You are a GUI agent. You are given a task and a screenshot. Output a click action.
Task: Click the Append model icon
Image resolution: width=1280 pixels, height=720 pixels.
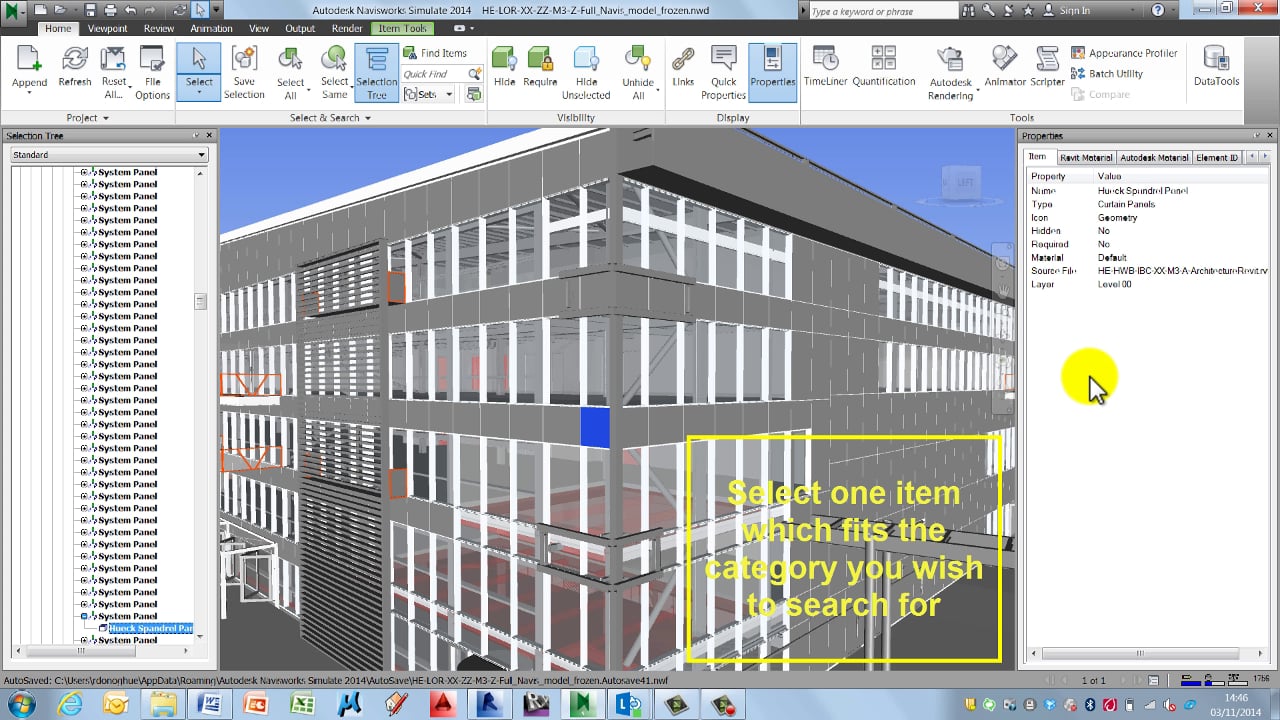tap(29, 59)
